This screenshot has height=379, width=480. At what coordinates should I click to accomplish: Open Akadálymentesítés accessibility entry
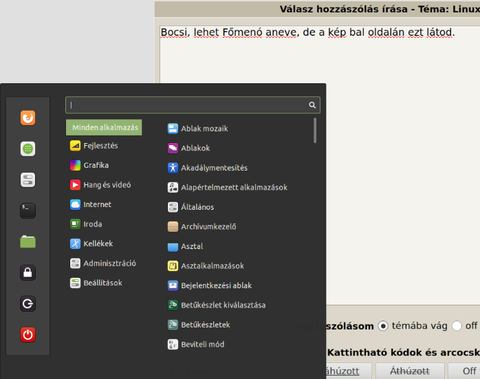(x=207, y=168)
